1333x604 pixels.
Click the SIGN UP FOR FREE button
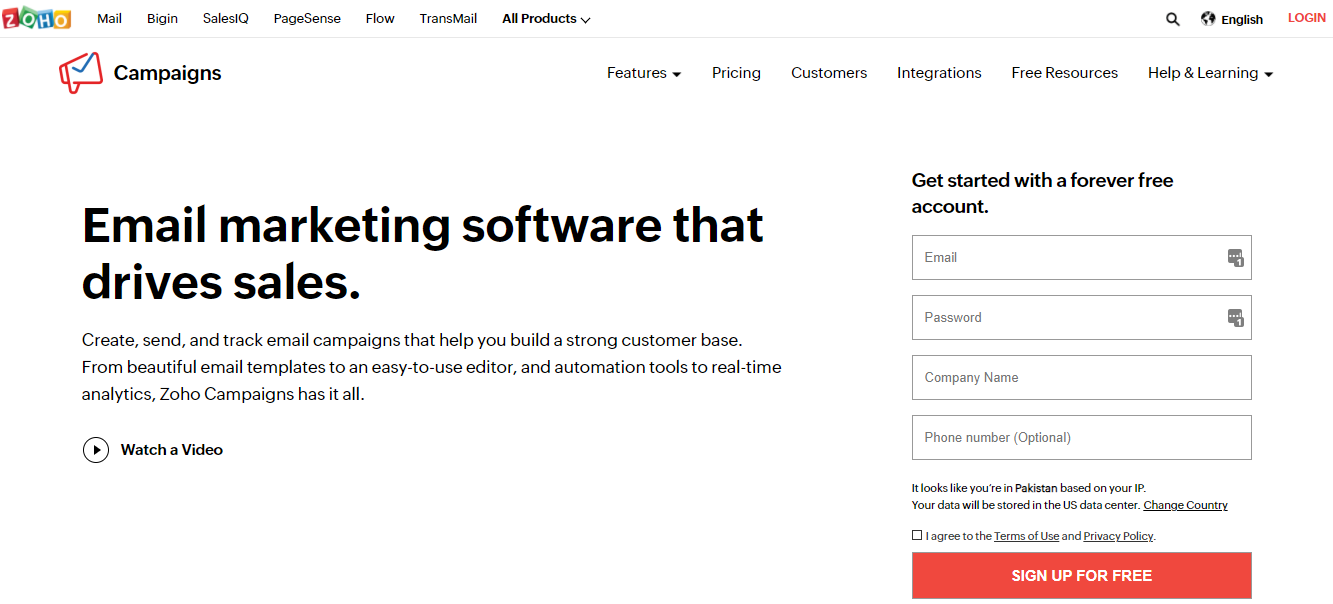(x=1082, y=575)
